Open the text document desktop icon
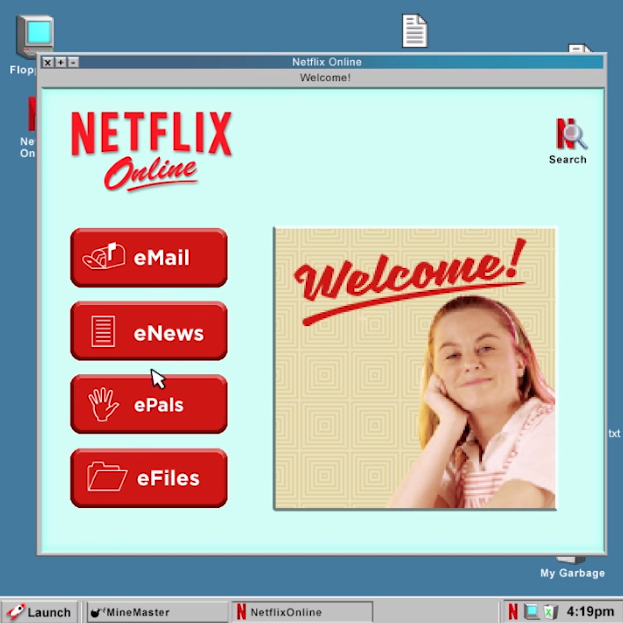The width and height of the screenshot is (623, 623). click(x=414, y=31)
